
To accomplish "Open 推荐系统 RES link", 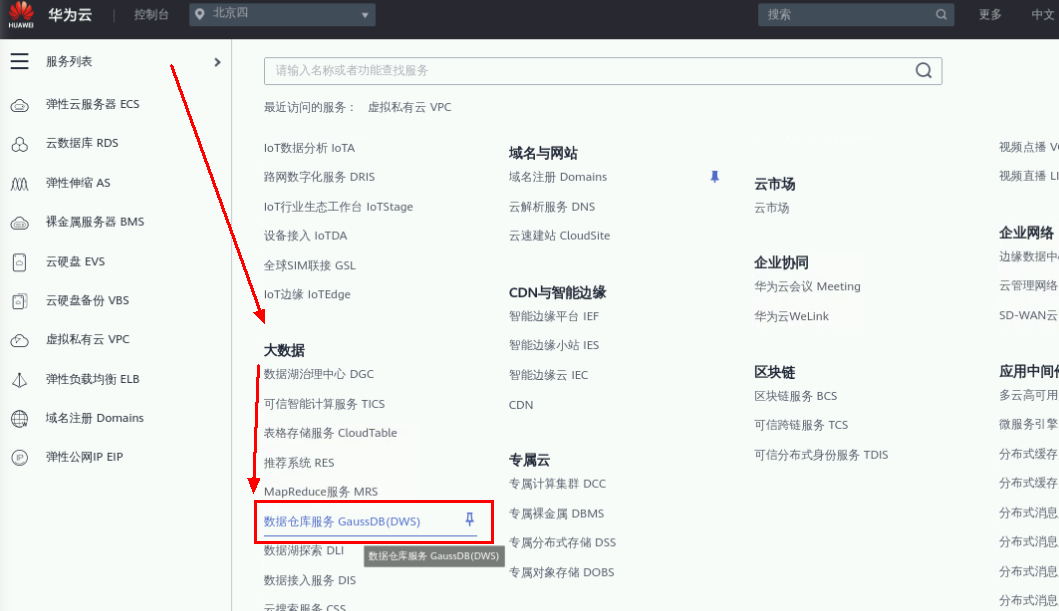I will click(x=299, y=462).
